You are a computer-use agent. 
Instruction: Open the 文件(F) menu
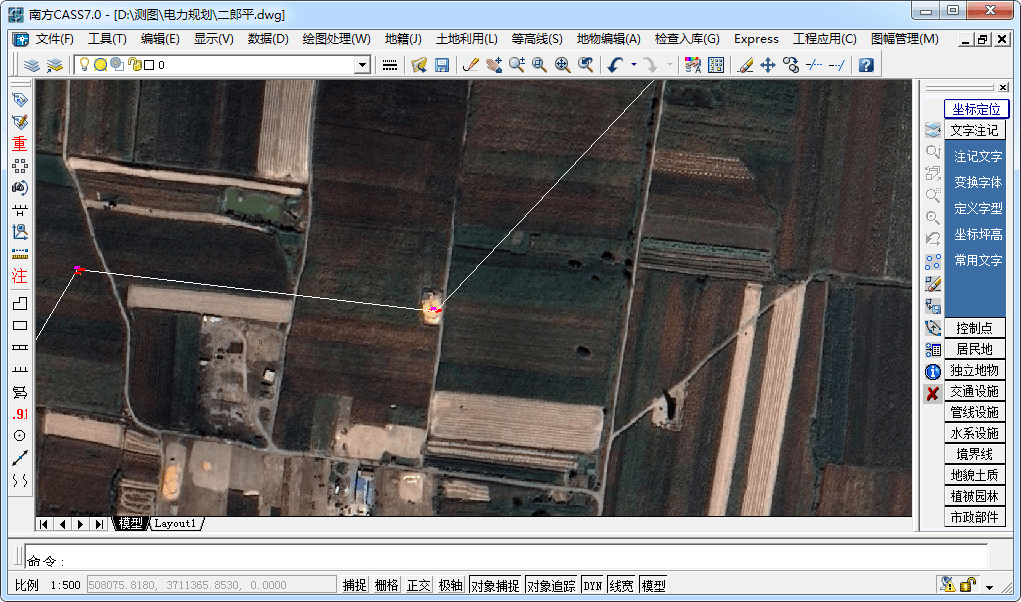point(55,39)
